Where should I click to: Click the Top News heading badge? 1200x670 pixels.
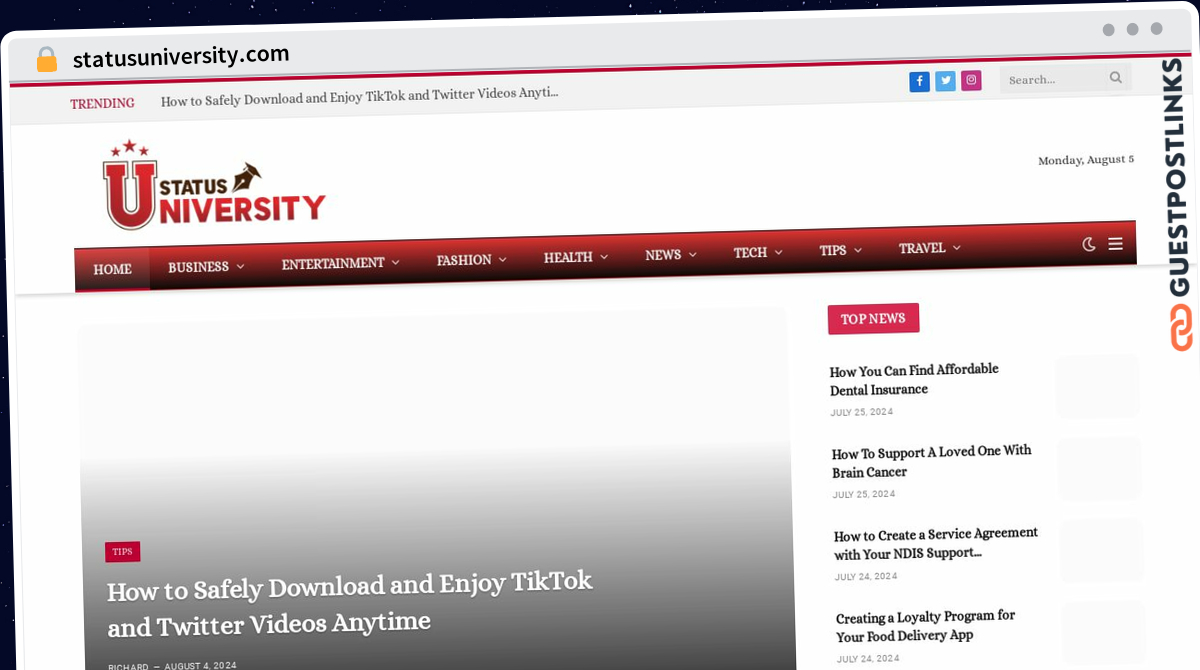pos(873,319)
